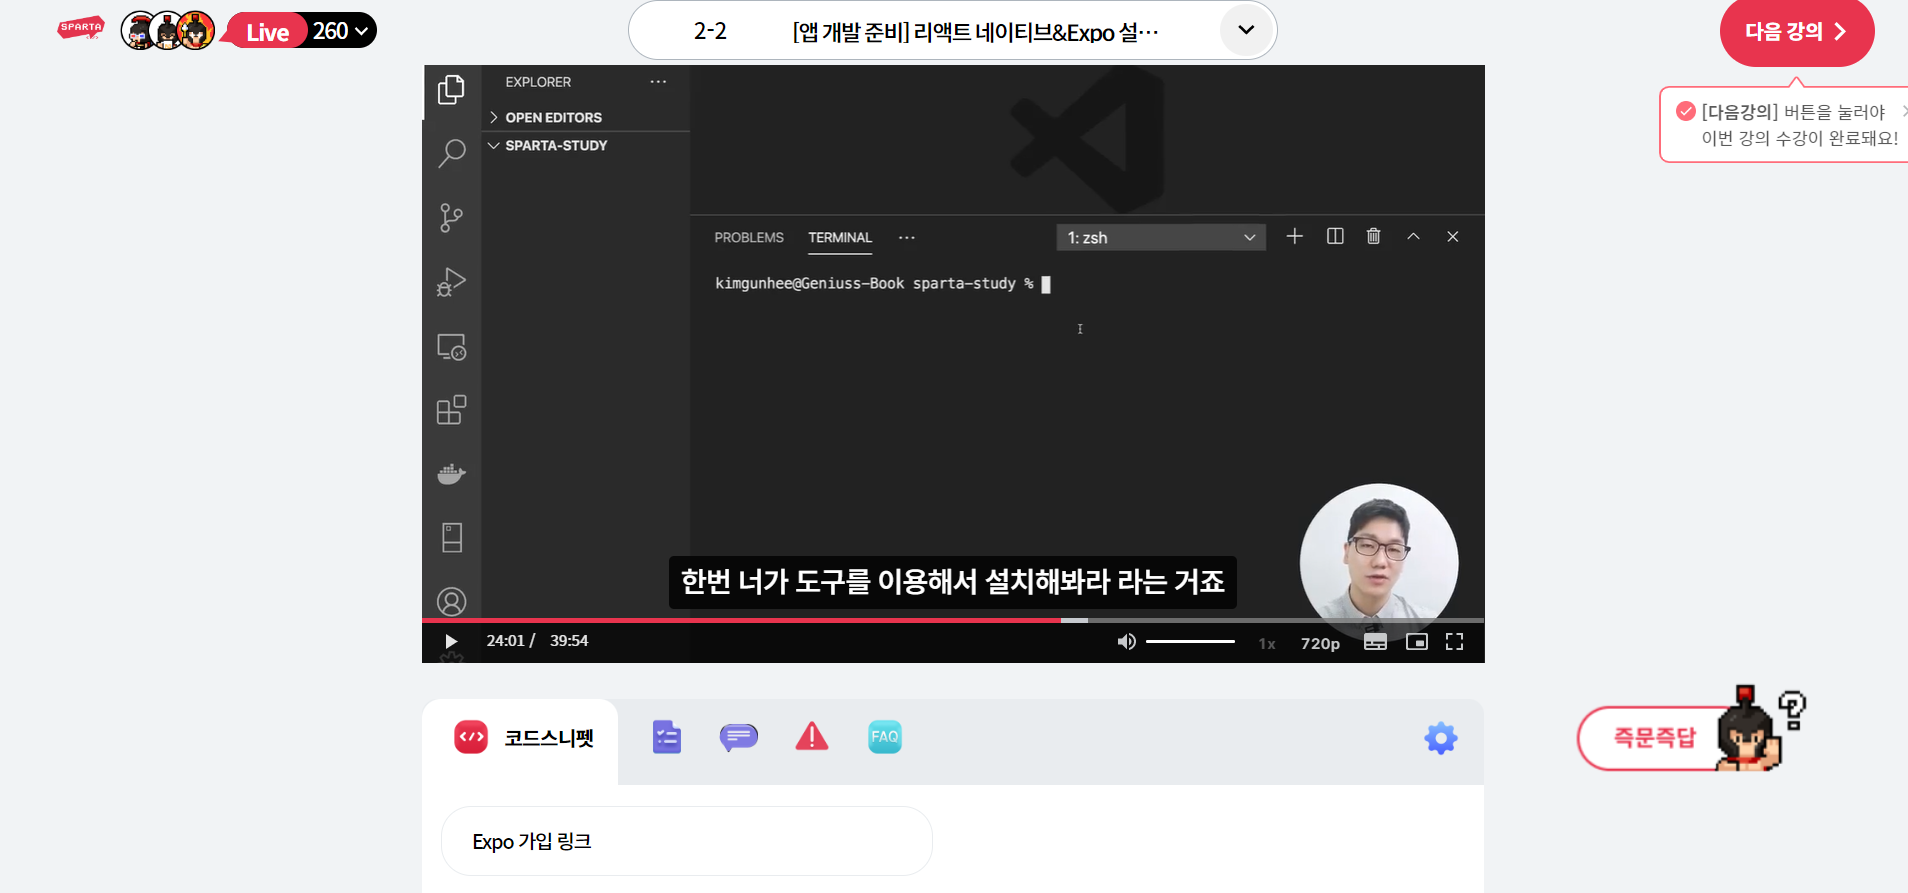Viewport: 1908px width, 893px height.
Task: Switch to PROBLEMS tab
Action: click(749, 238)
